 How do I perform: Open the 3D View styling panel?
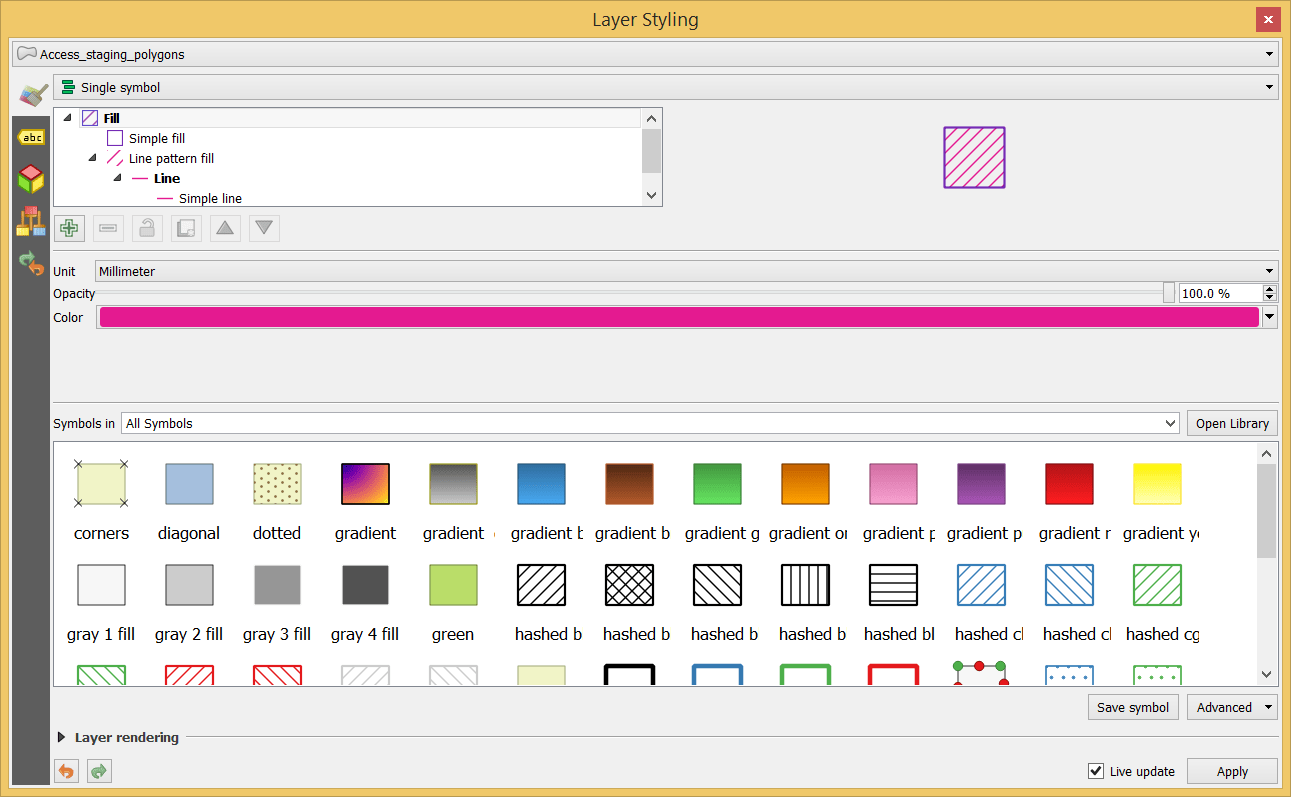(31, 178)
